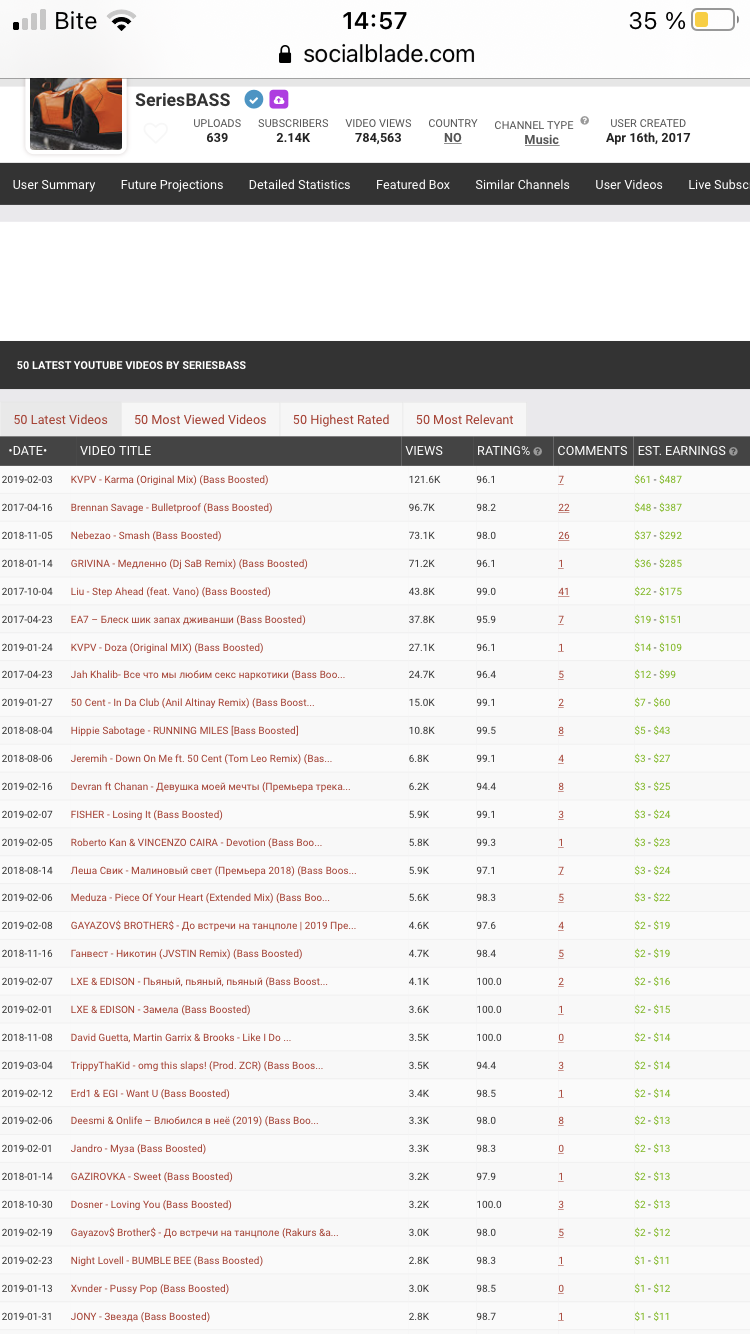Click the Rating% help icon
This screenshot has height=1334, width=750.
tap(538, 452)
